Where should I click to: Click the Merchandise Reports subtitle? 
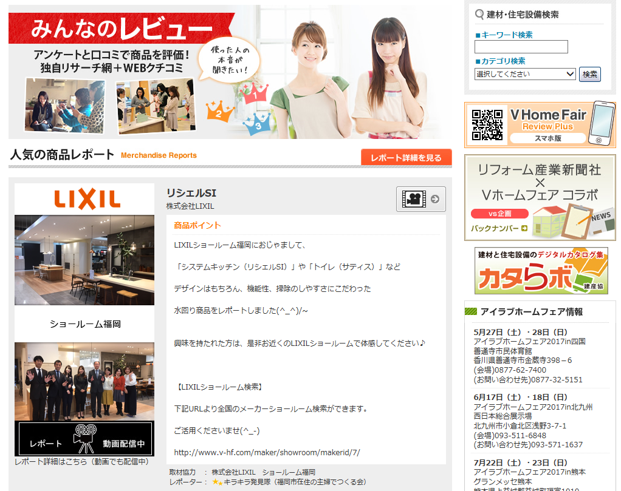click(158, 155)
